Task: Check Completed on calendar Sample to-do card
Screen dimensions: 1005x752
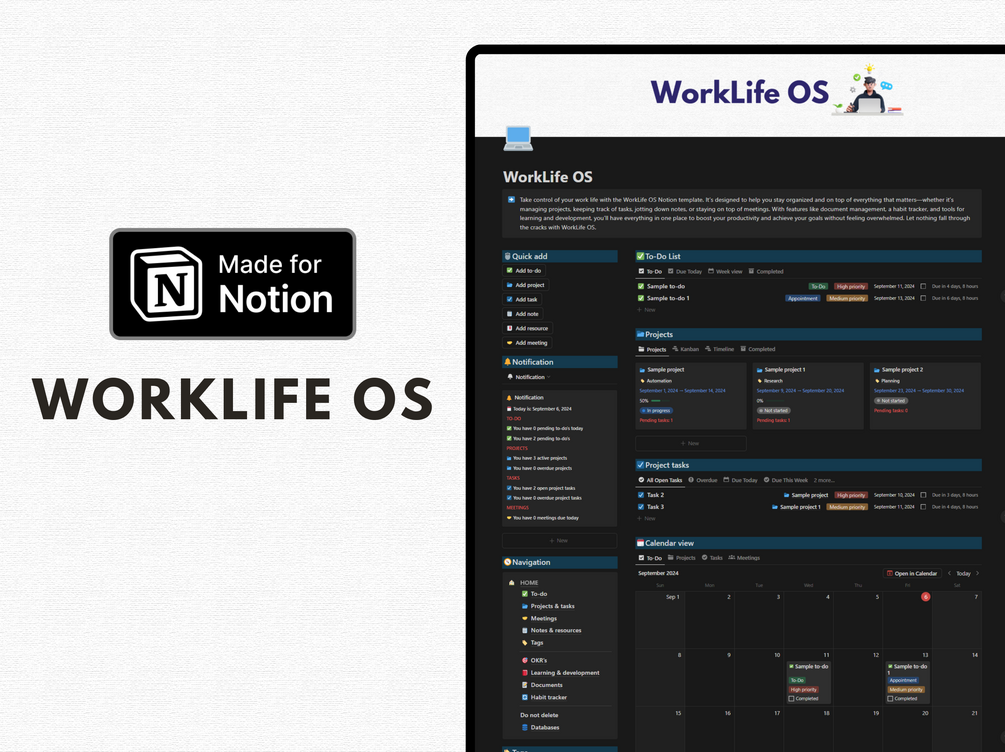Action: [x=792, y=699]
